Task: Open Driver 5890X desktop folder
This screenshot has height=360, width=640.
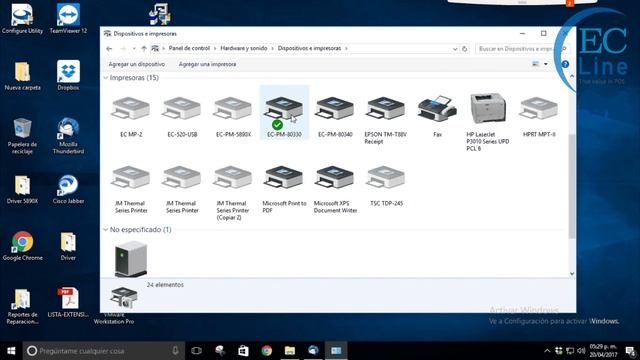Action: click(22, 189)
